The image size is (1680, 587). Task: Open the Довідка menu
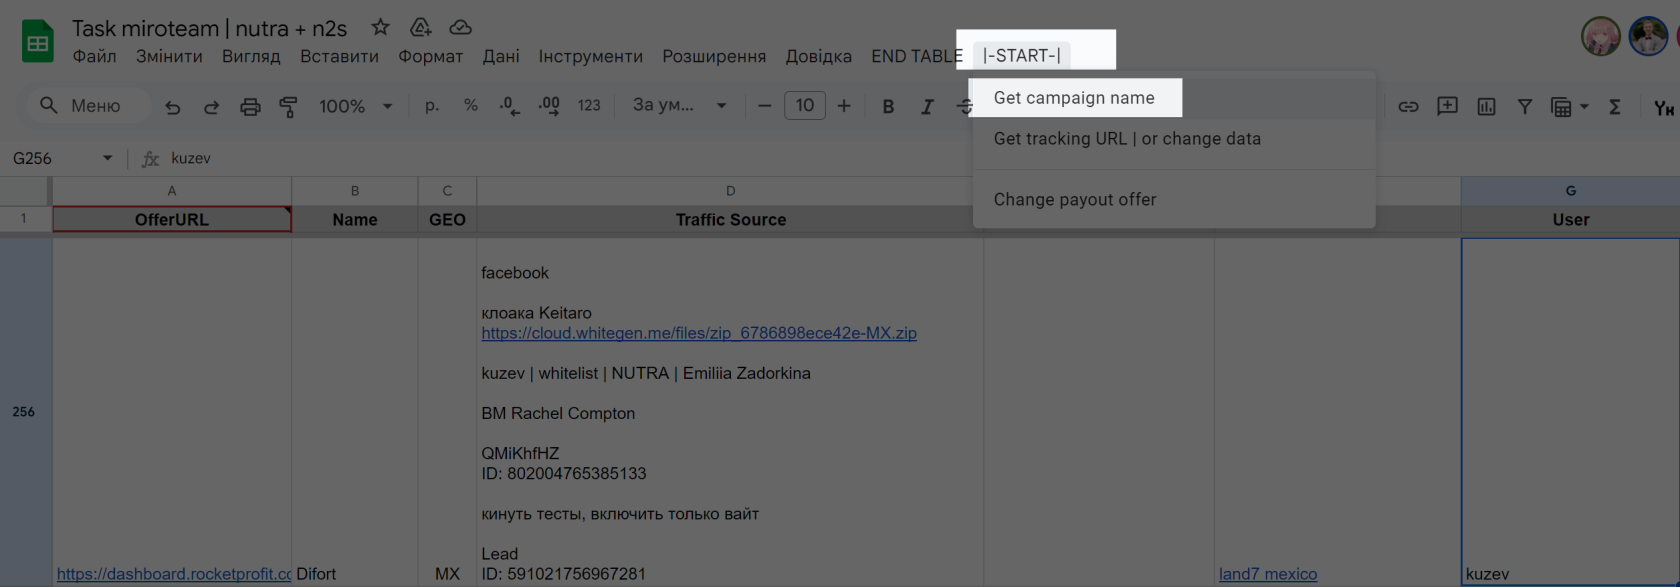818,56
